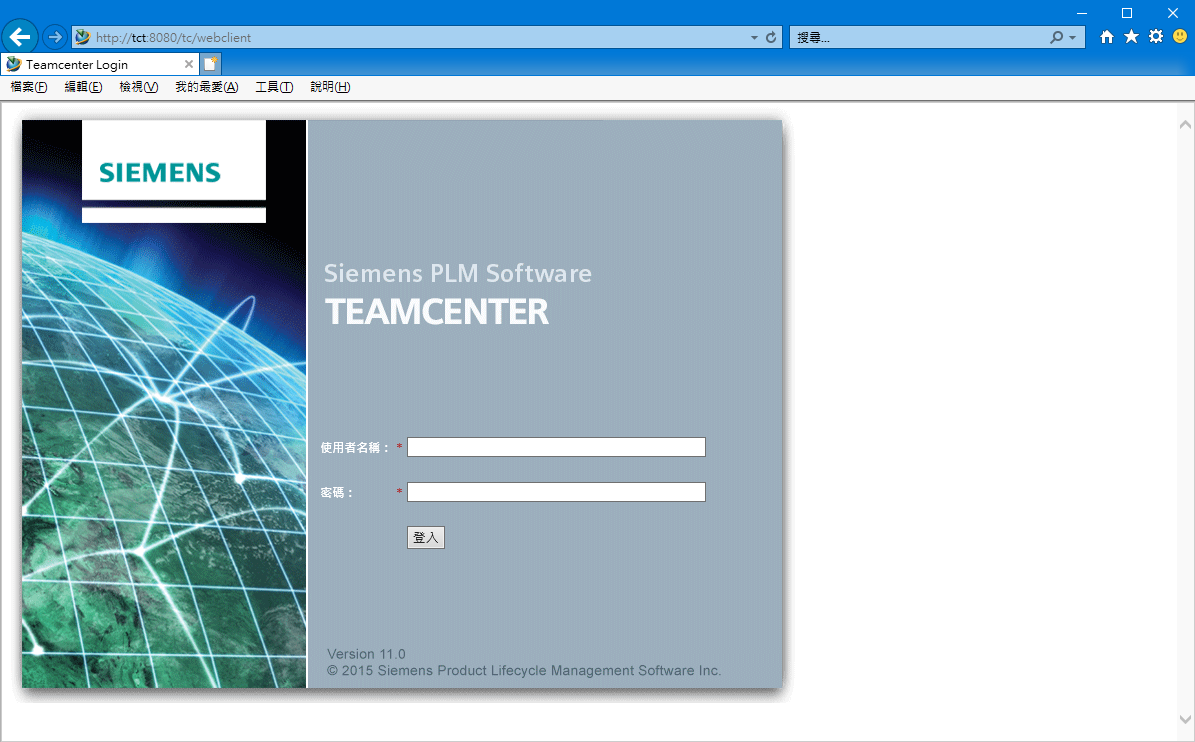Click the 密碼 label
1195x742 pixels.
pos(336,493)
